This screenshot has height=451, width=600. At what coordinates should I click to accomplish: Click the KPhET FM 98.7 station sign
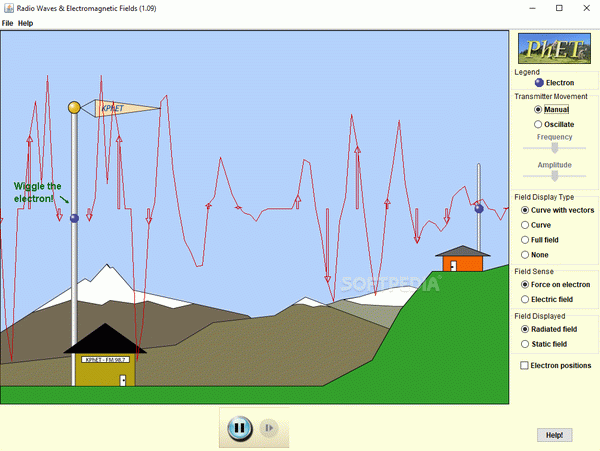(105, 358)
